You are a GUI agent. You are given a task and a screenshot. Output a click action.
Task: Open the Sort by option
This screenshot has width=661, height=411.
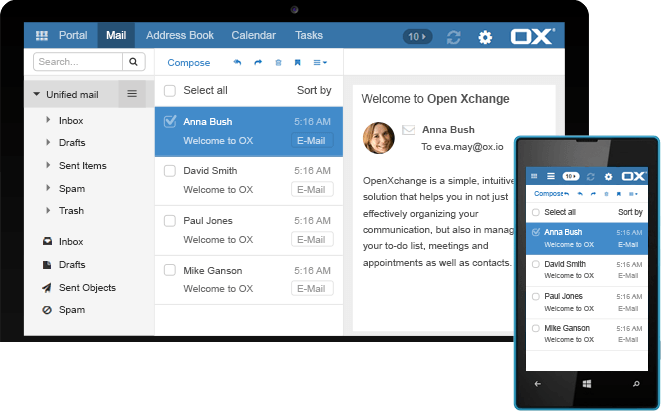pyautogui.click(x=314, y=91)
